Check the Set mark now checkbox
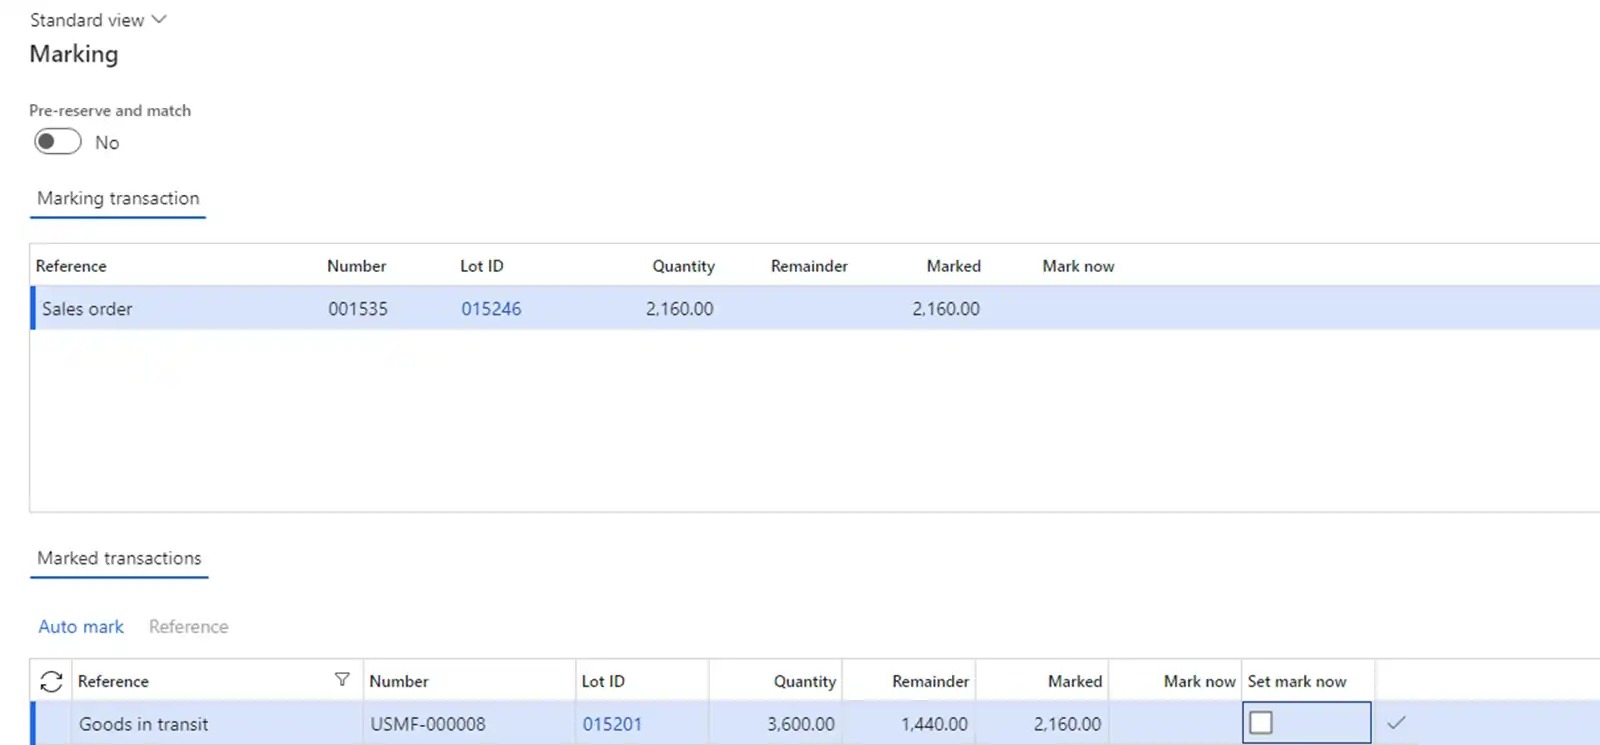This screenshot has width=1600, height=745. point(1261,722)
